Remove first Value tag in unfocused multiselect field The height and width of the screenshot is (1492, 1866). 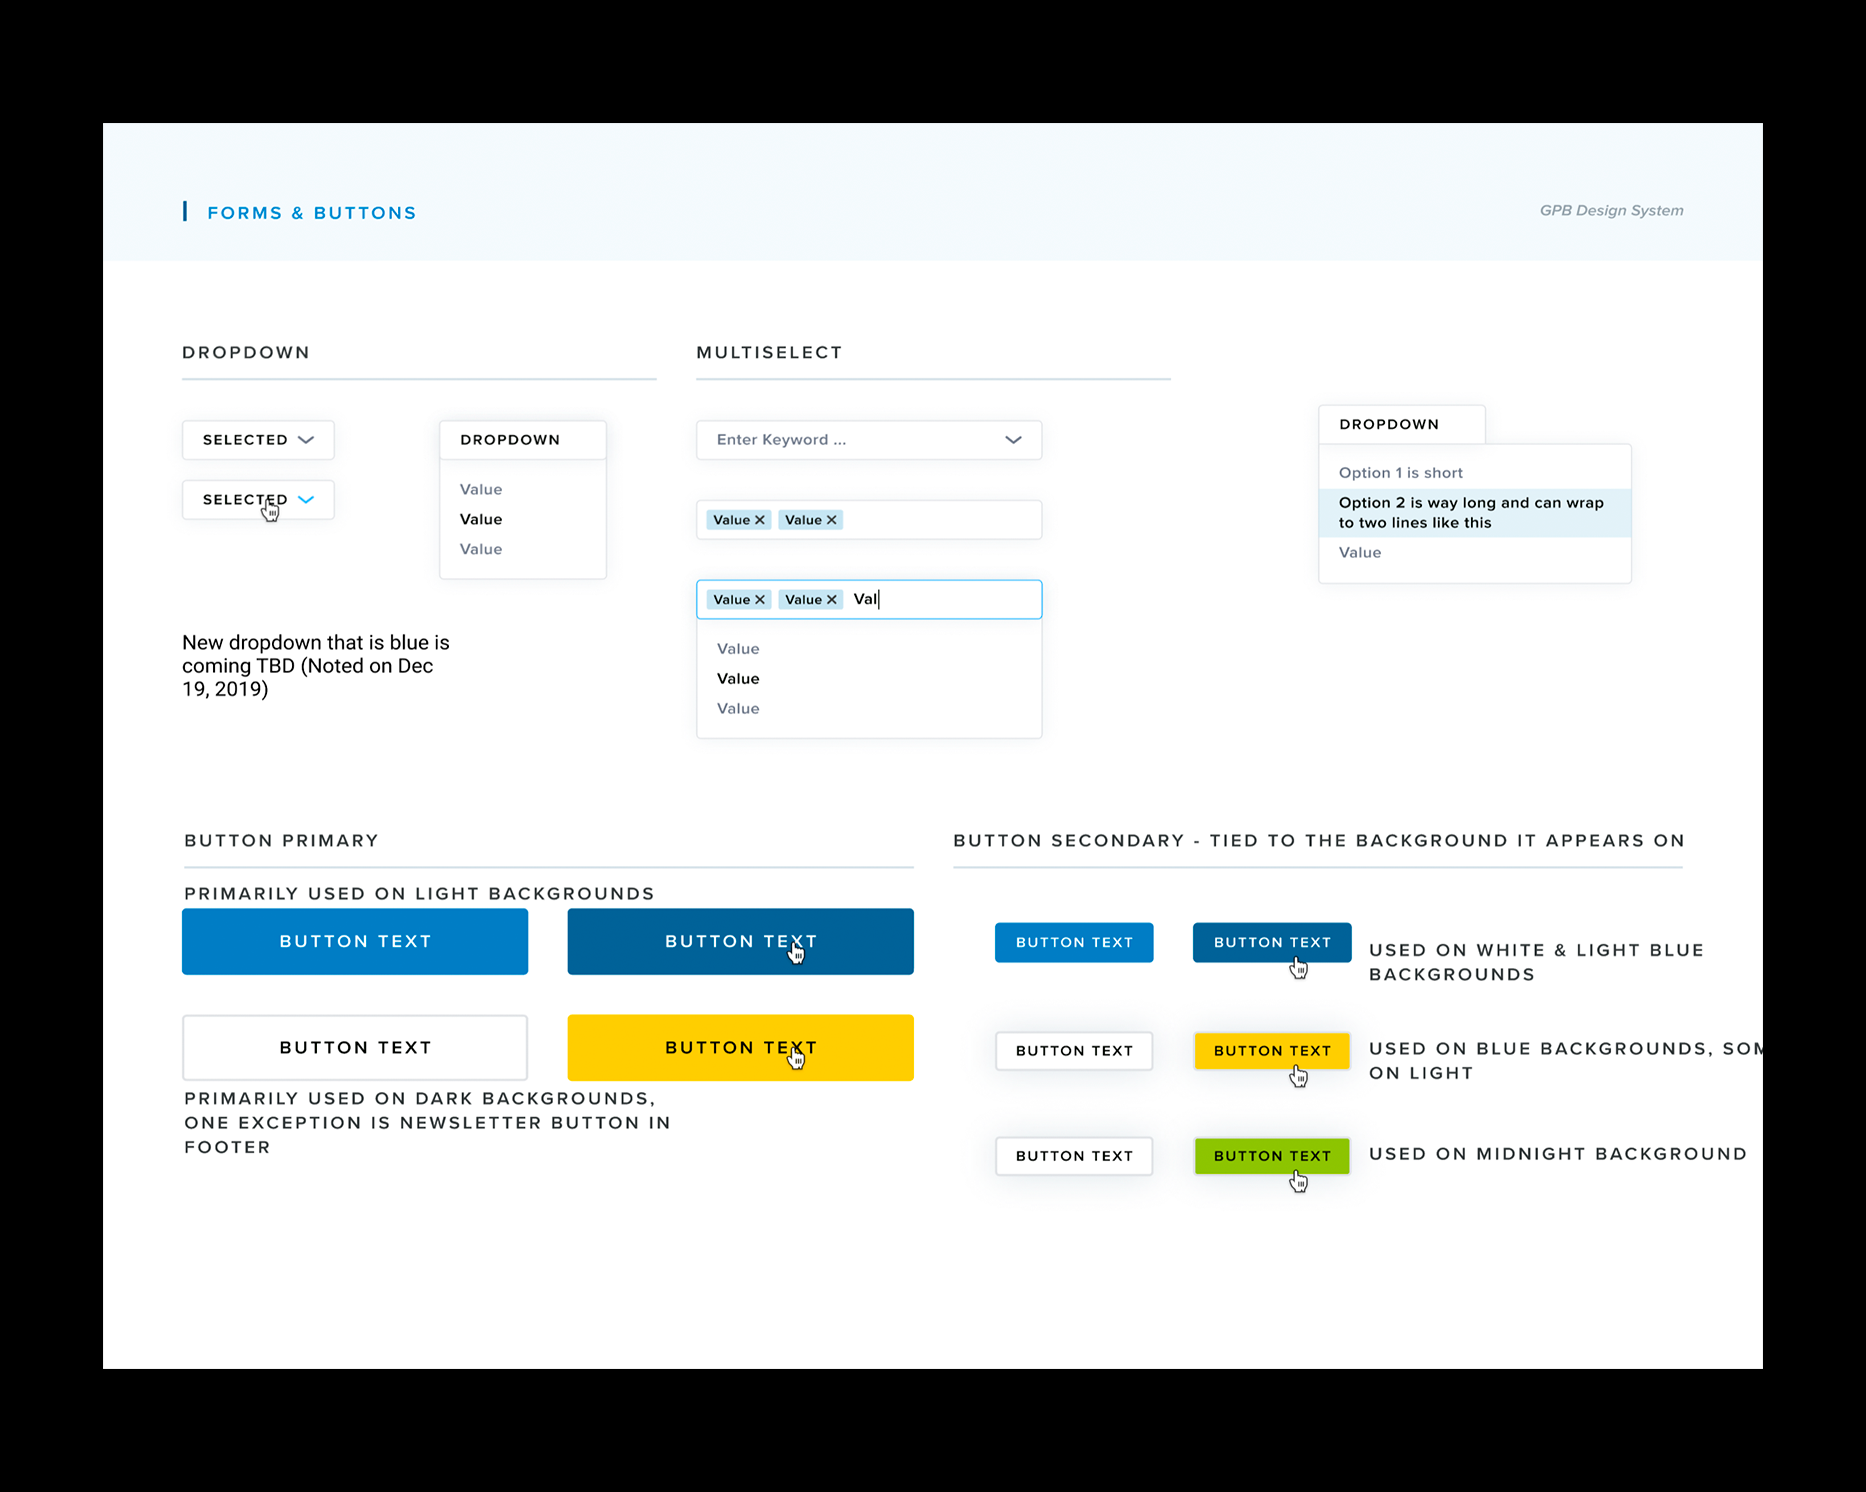click(760, 520)
